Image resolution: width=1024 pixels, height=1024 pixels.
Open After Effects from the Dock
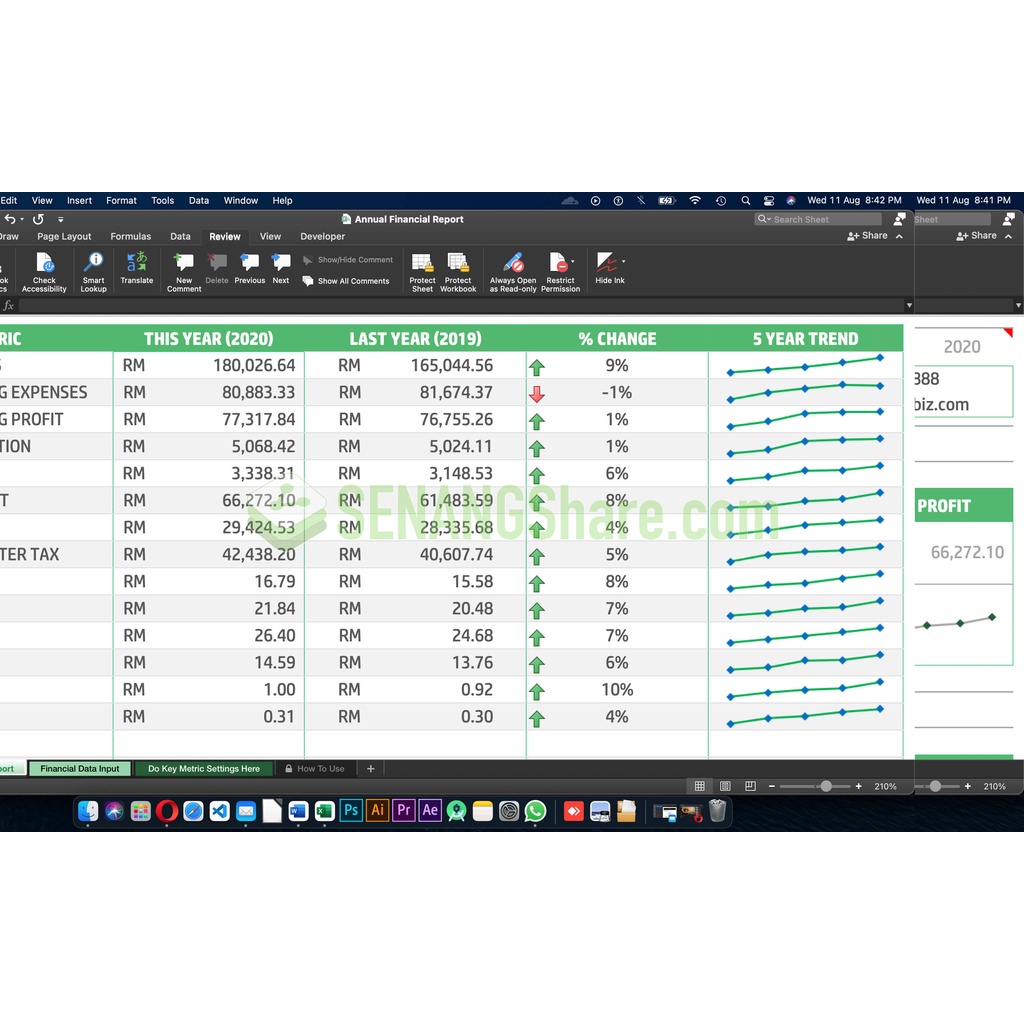[x=430, y=811]
